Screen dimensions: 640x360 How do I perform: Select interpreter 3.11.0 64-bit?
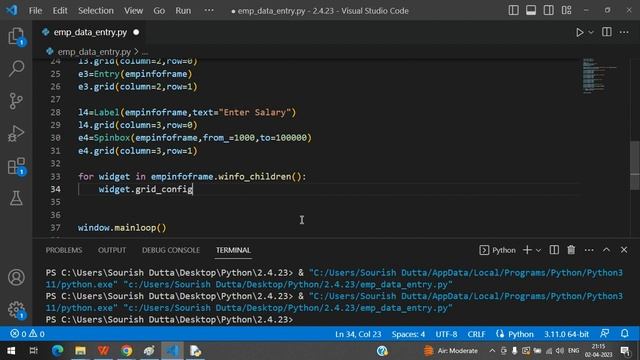pos(566,334)
